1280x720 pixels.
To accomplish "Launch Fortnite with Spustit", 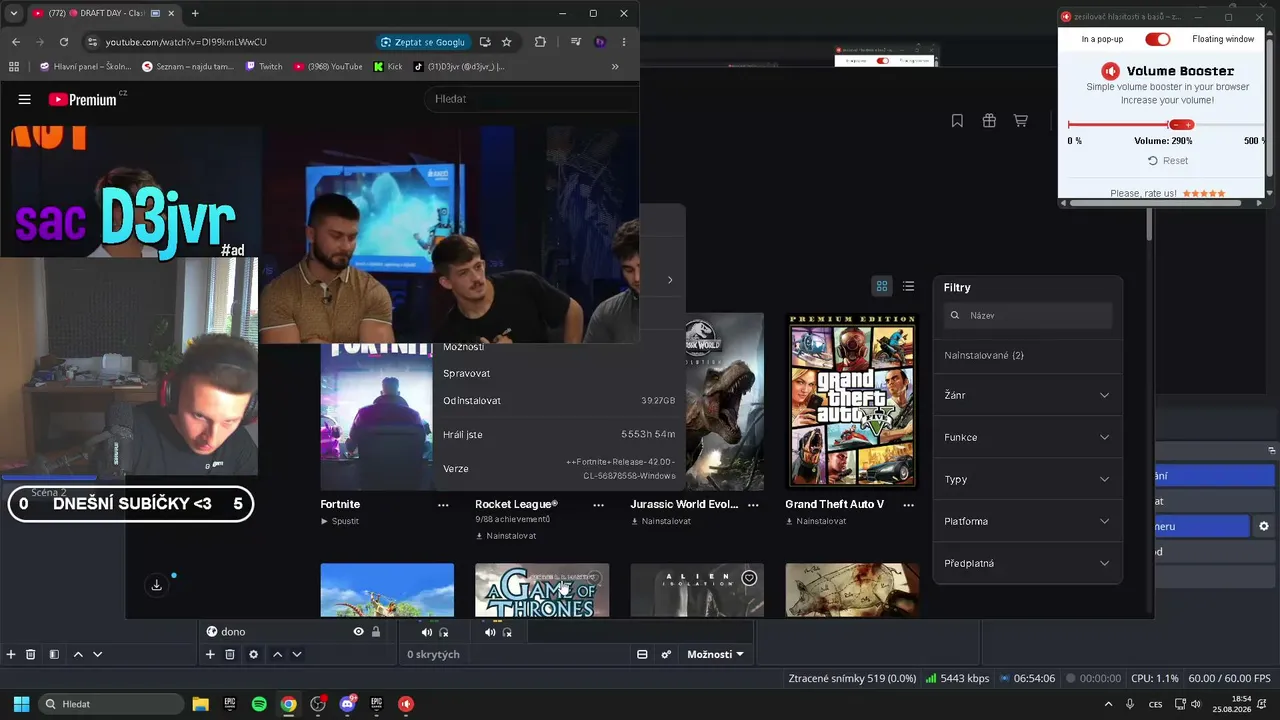I will [340, 521].
